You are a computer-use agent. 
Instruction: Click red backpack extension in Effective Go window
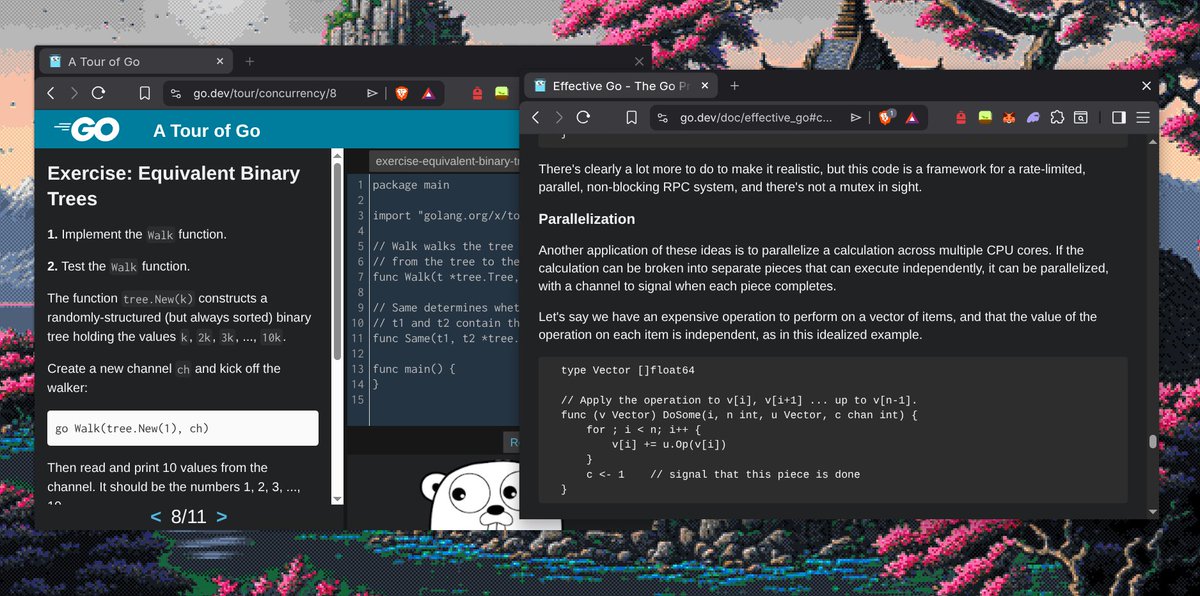point(961,118)
